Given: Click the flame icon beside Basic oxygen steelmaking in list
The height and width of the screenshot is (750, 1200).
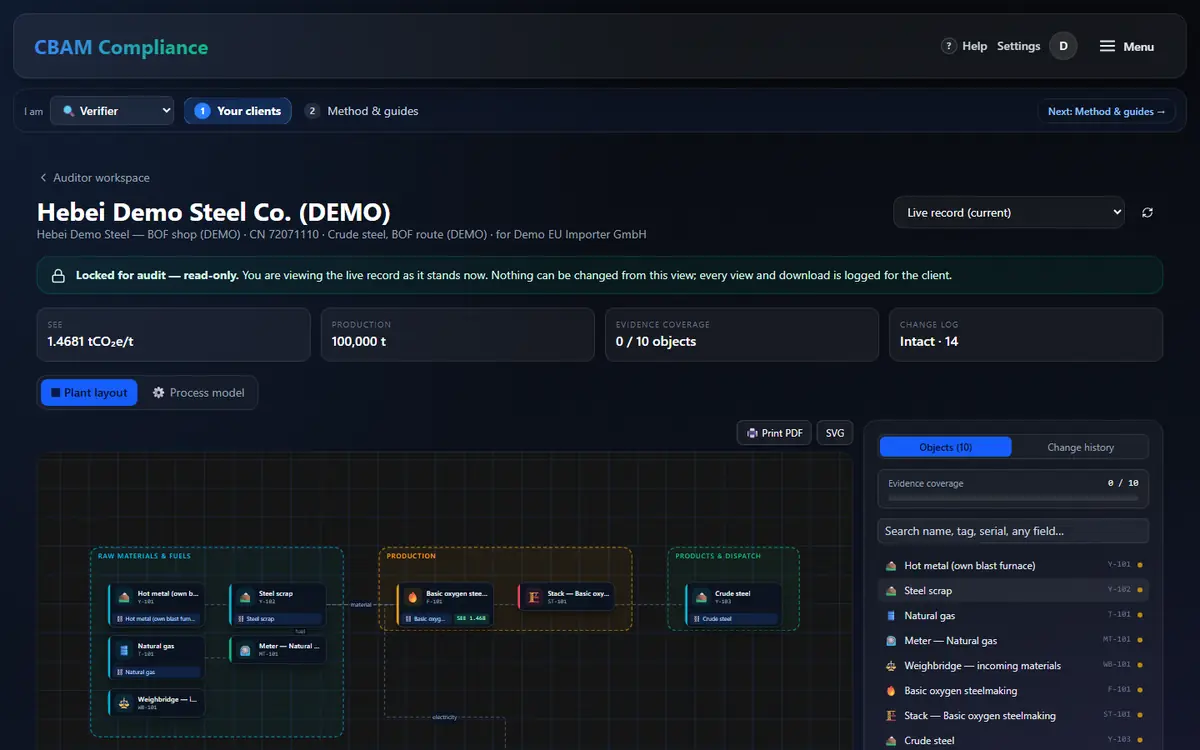Looking at the screenshot, I should [x=891, y=691].
